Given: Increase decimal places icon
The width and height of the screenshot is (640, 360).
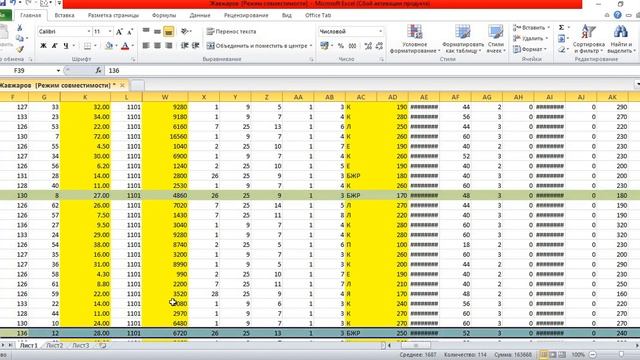Looking at the screenshot, I should tap(368, 46).
